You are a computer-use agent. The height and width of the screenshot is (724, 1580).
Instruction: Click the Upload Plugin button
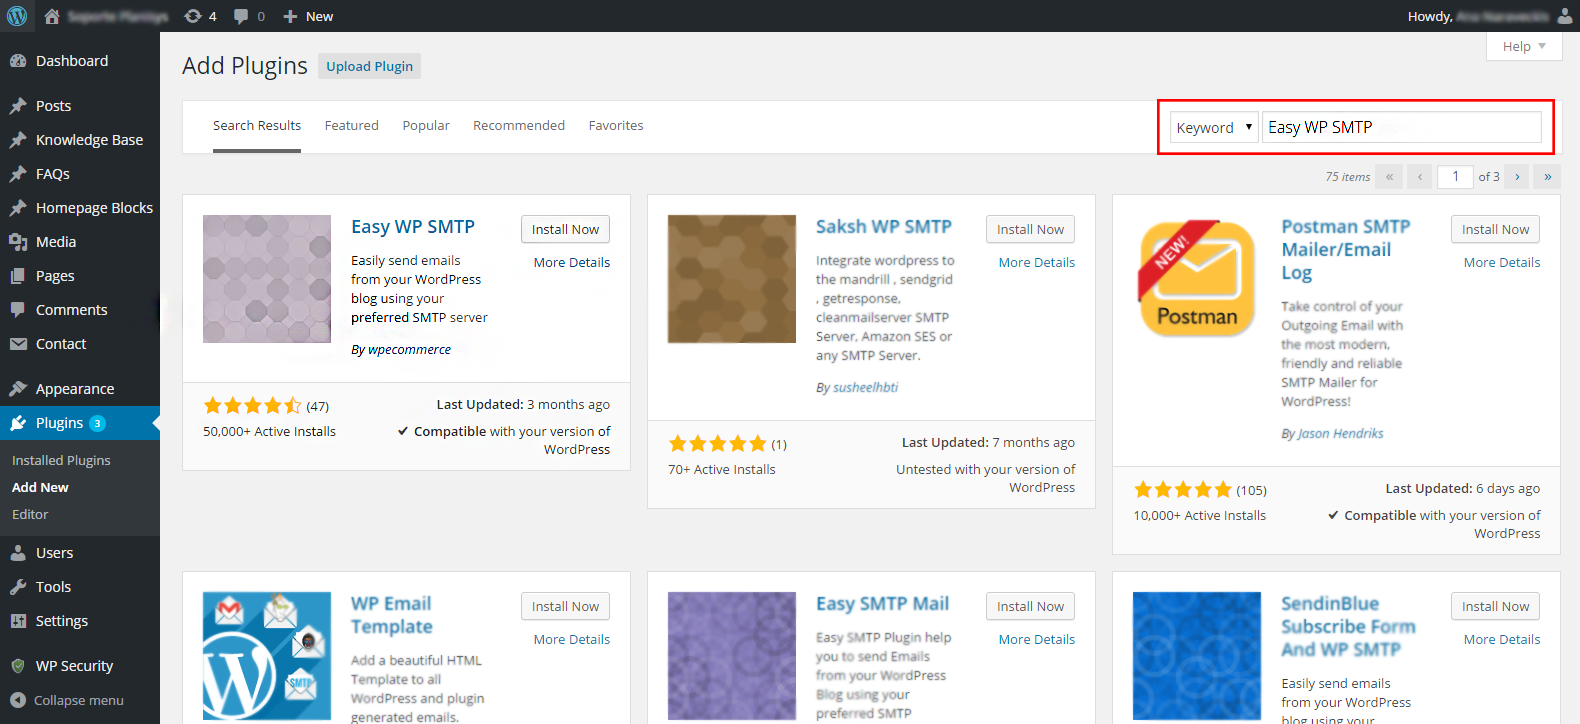(369, 66)
